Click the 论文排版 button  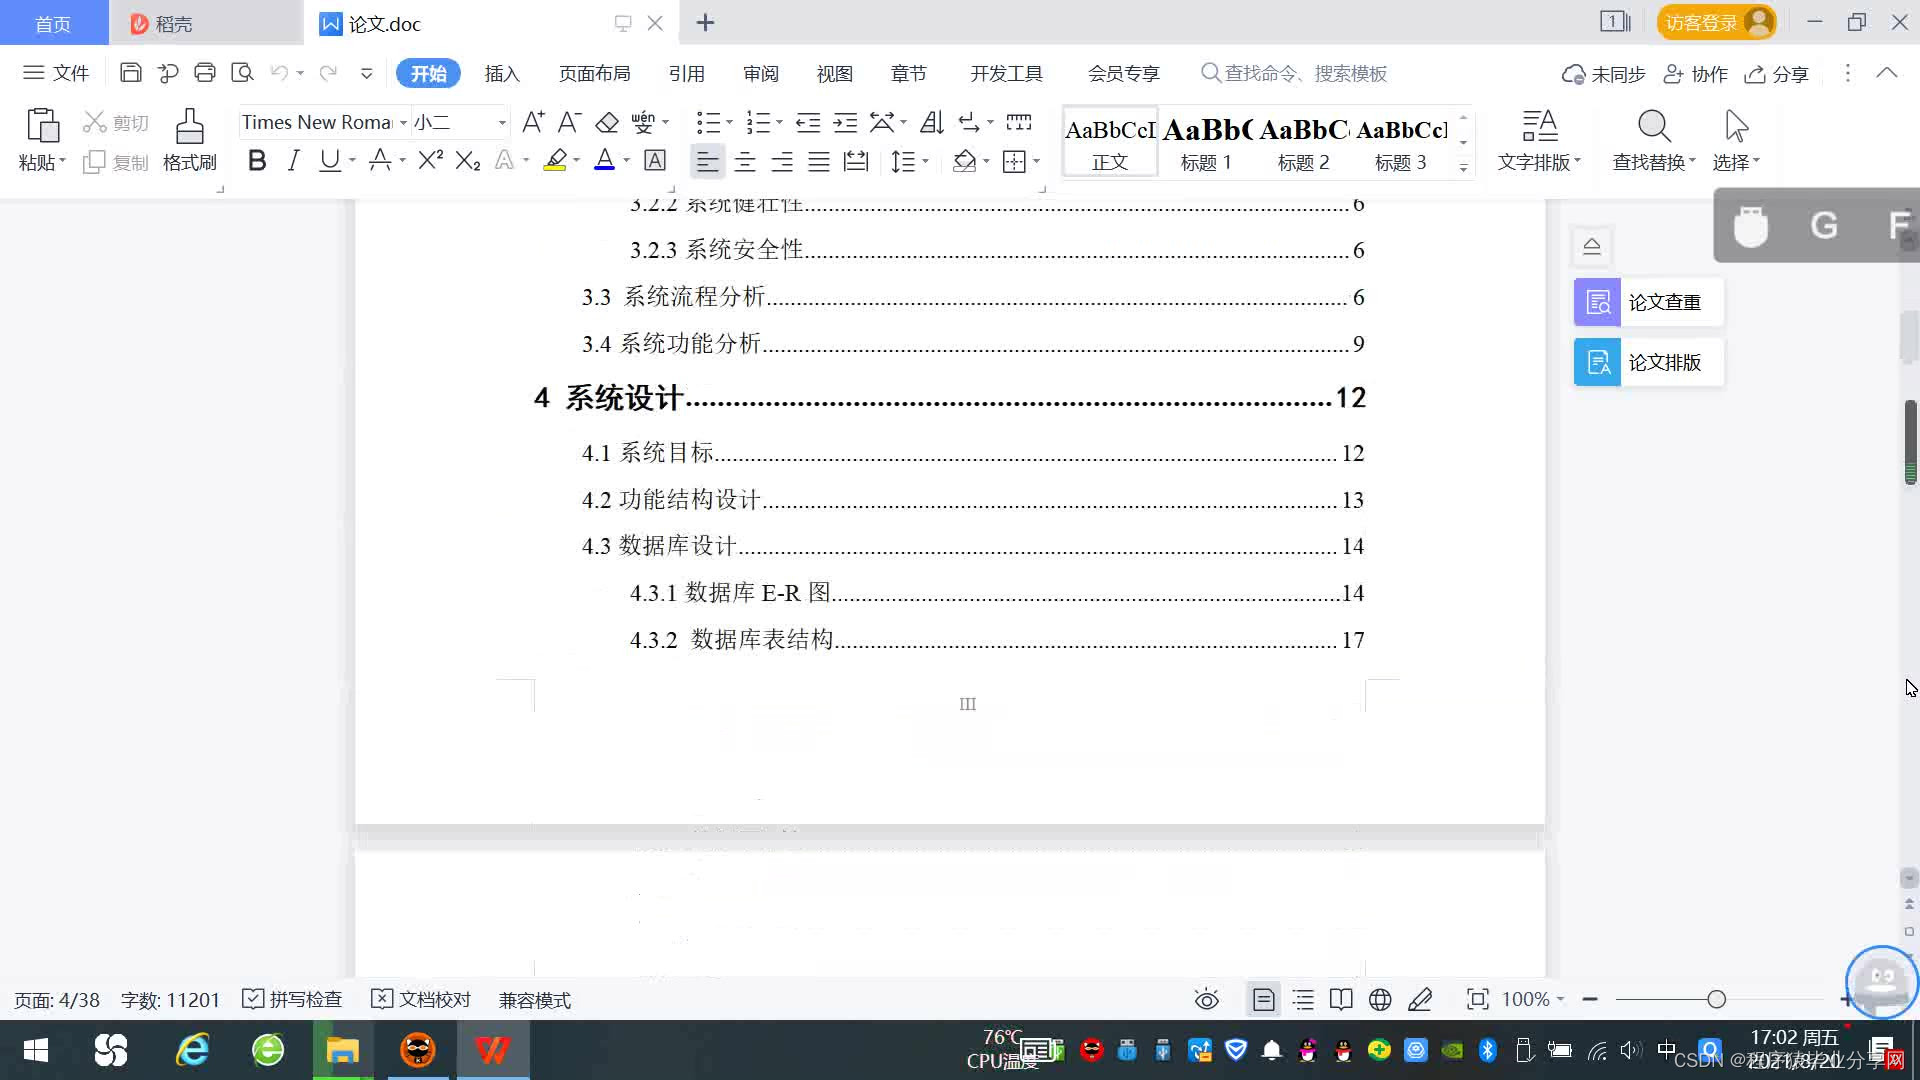point(1648,362)
